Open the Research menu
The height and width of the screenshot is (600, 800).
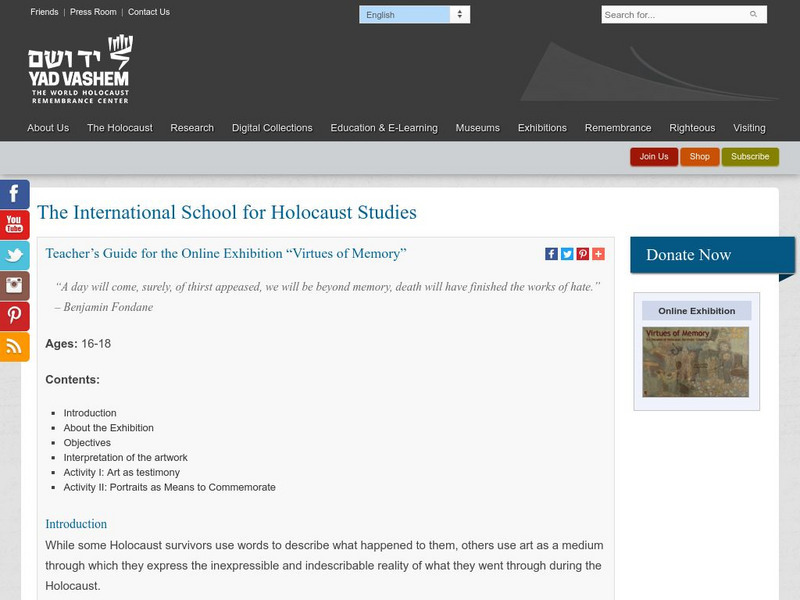[x=192, y=128]
